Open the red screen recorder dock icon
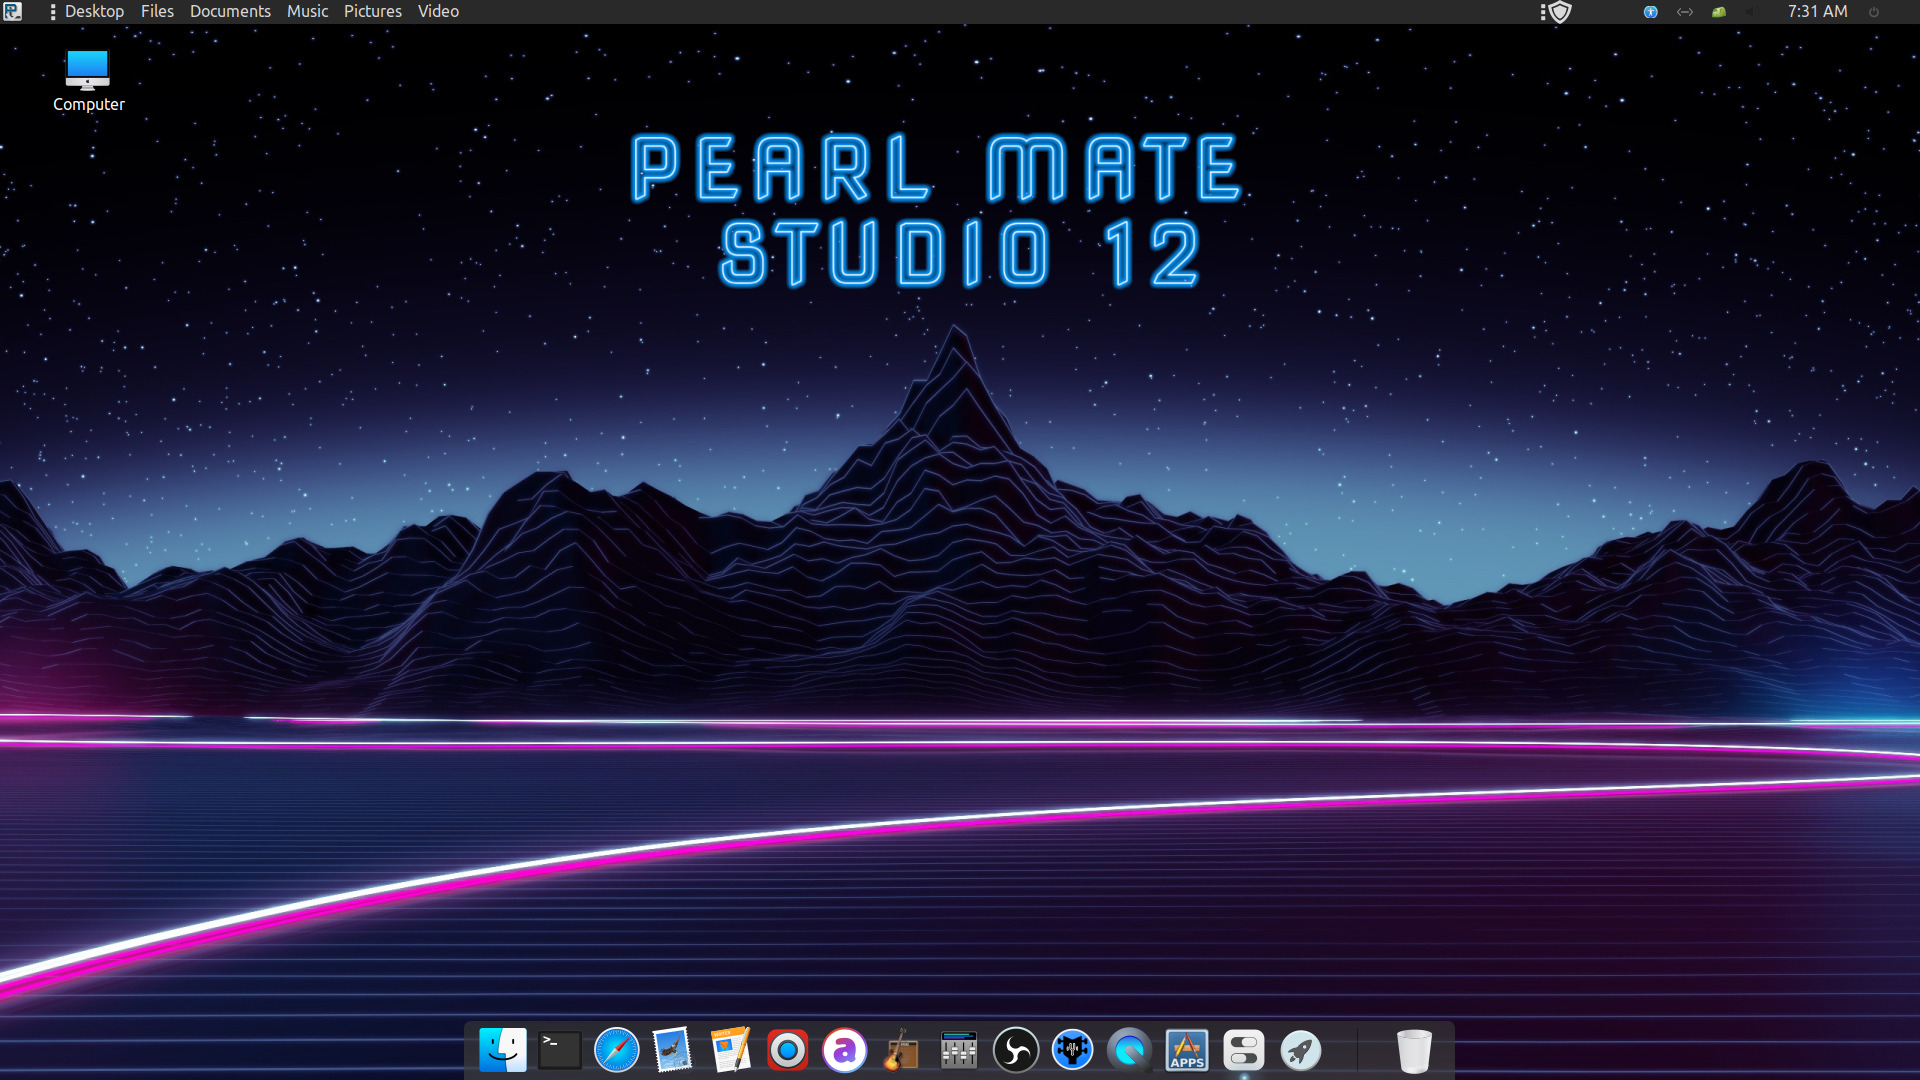This screenshot has width=1920, height=1080. tap(787, 1050)
